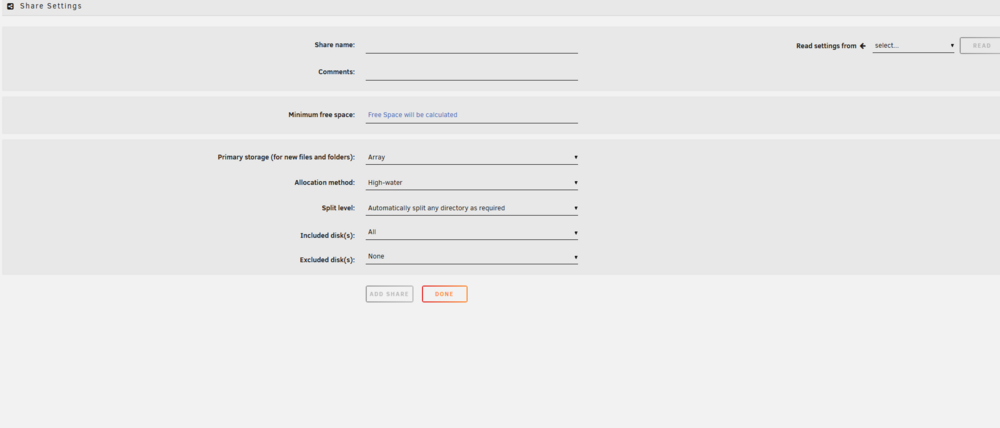This screenshot has height=428, width=1000.
Task: Click the arrow icon beside Read settings from
Action: tap(863, 46)
